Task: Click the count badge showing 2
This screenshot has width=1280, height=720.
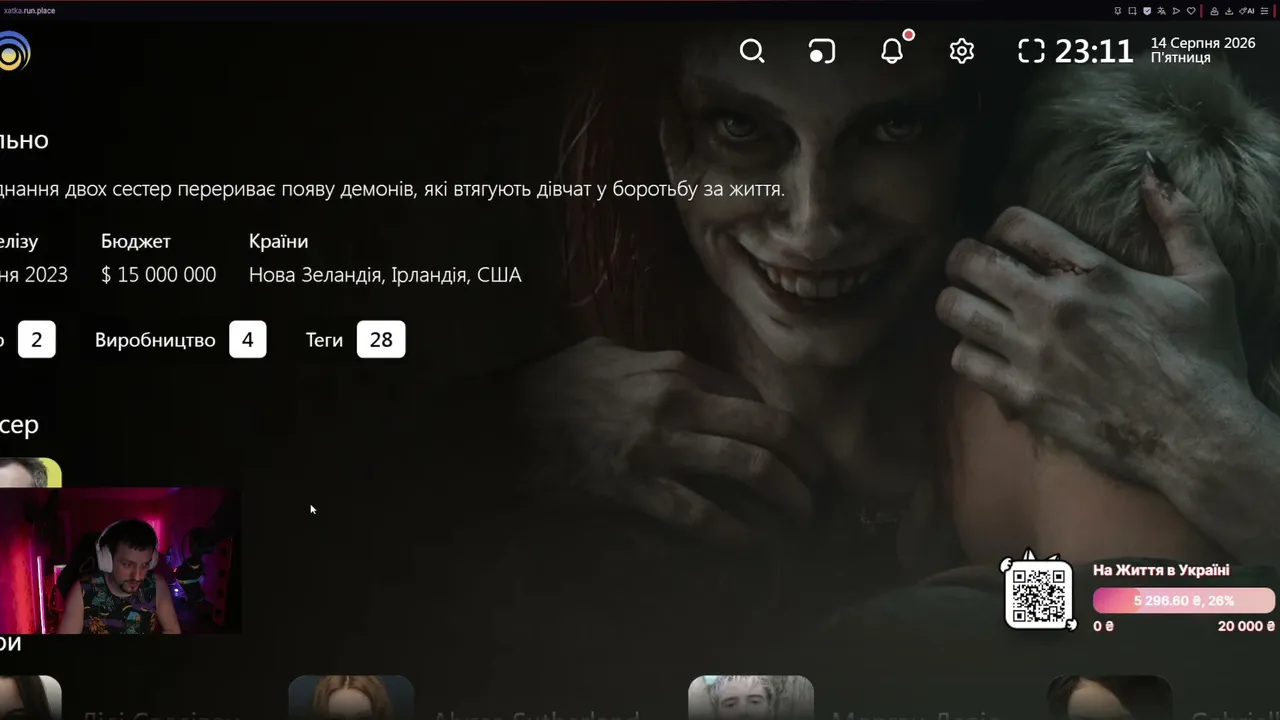Action: (x=37, y=340)
